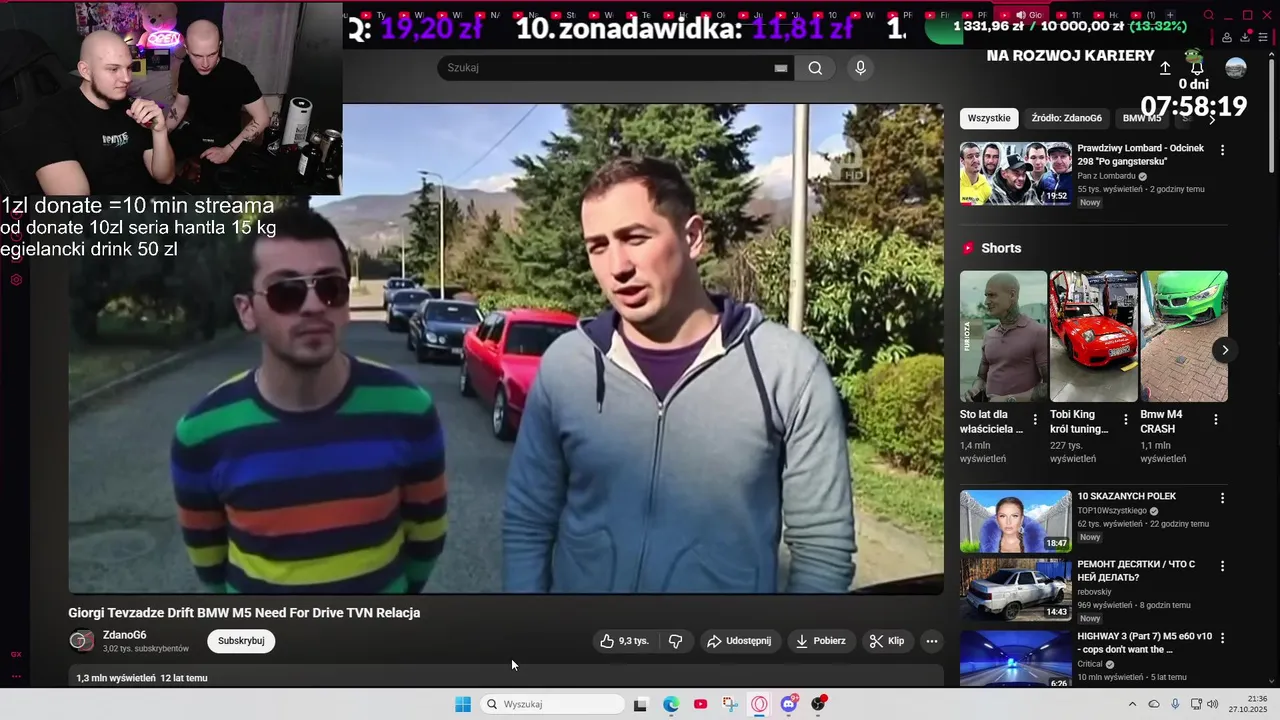The width and height of the screenshot is (1280, 720).
Task: Dislike the video with the thumbs-down icon
Action: (x=676, y=641)
